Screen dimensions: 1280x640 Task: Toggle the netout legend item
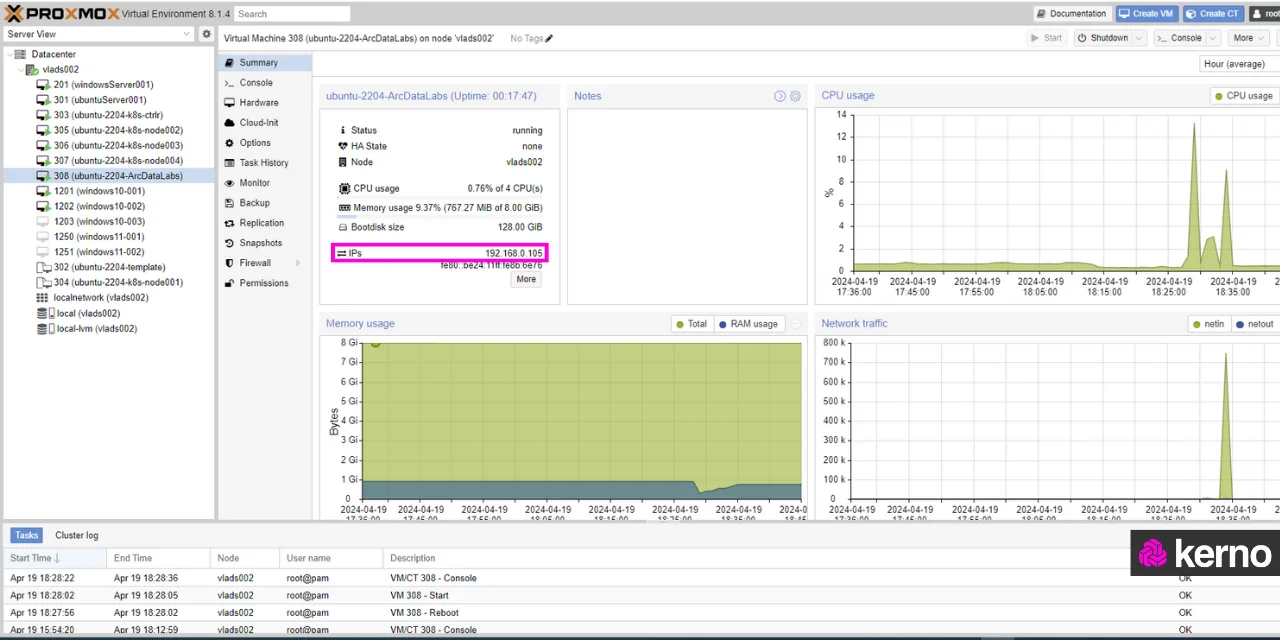[1255, 324]
